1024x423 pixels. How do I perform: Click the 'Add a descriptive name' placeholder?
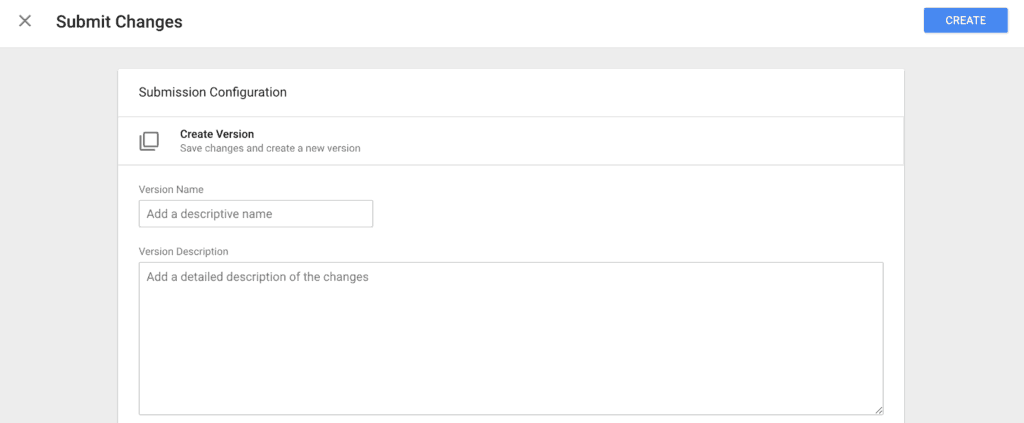(x=209, y=213)
